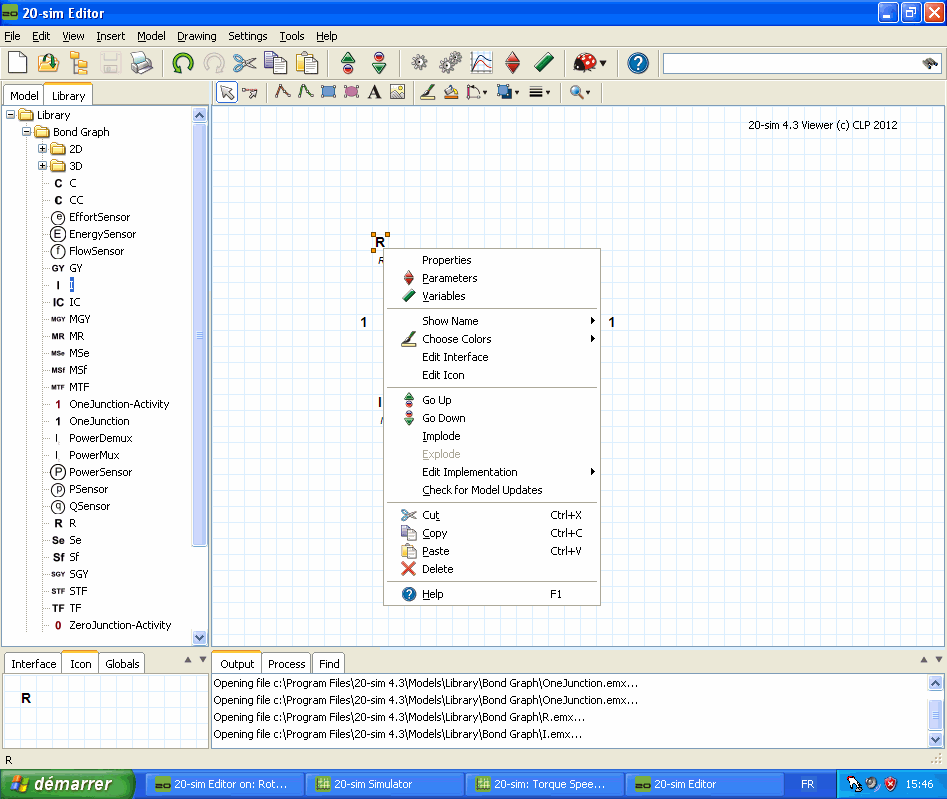Click the scissors Cut toolbar icon
947x799 pixels.
pyautogui.click(x=245, y=63)
